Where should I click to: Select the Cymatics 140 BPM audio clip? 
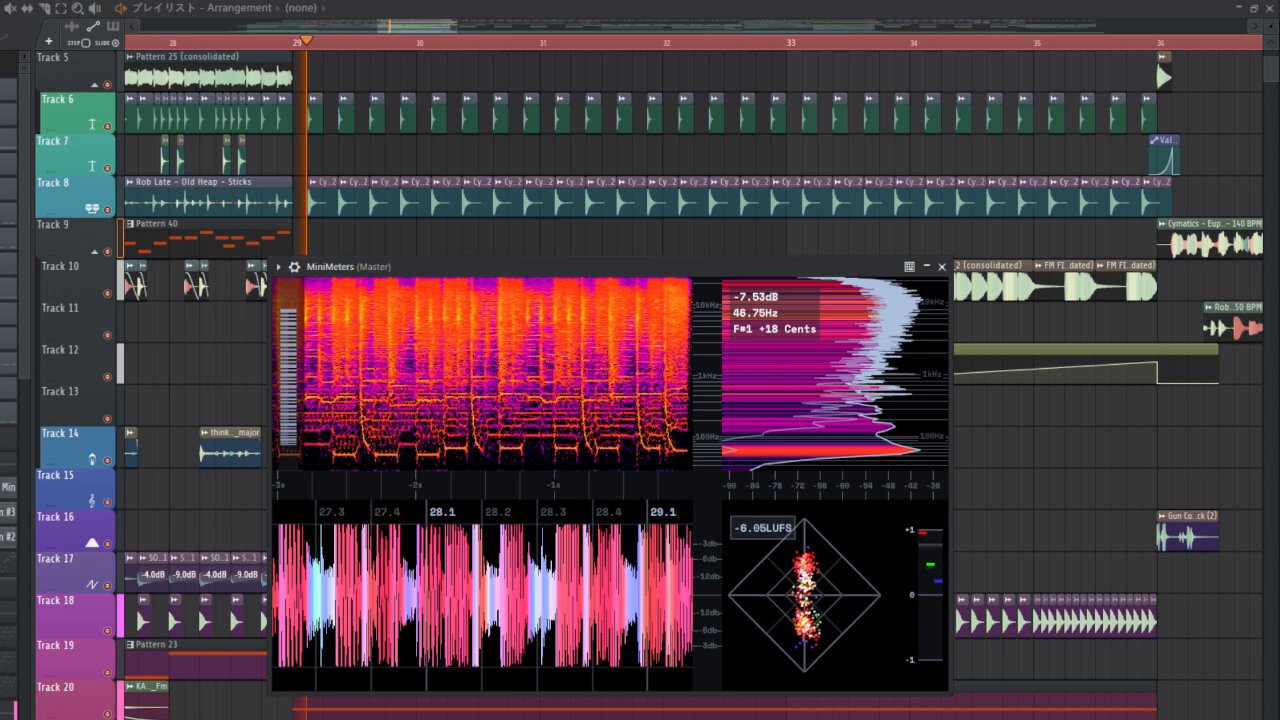(x=1210, y=238)
